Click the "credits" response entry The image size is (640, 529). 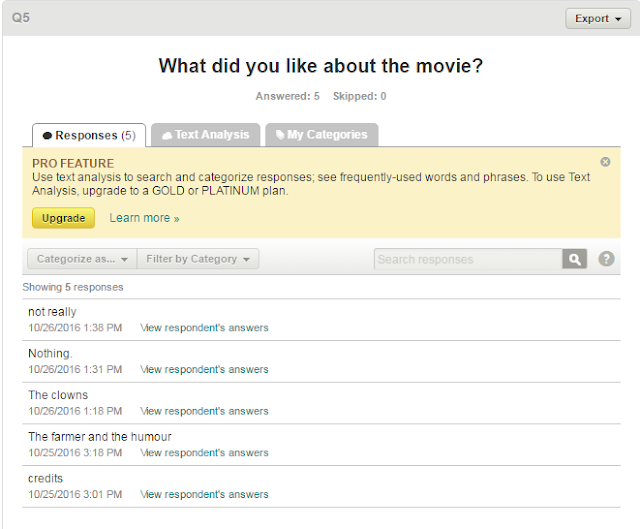[x=46, y=479]
